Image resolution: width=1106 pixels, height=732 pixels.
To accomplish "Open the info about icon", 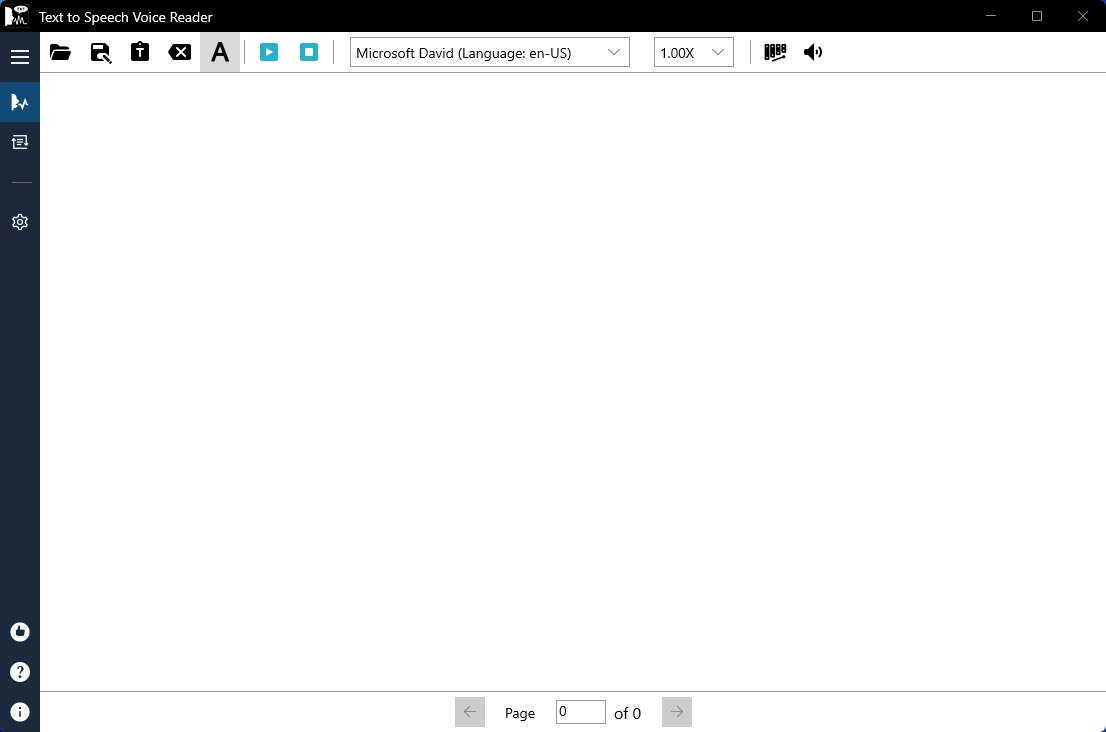I will 20,712.
